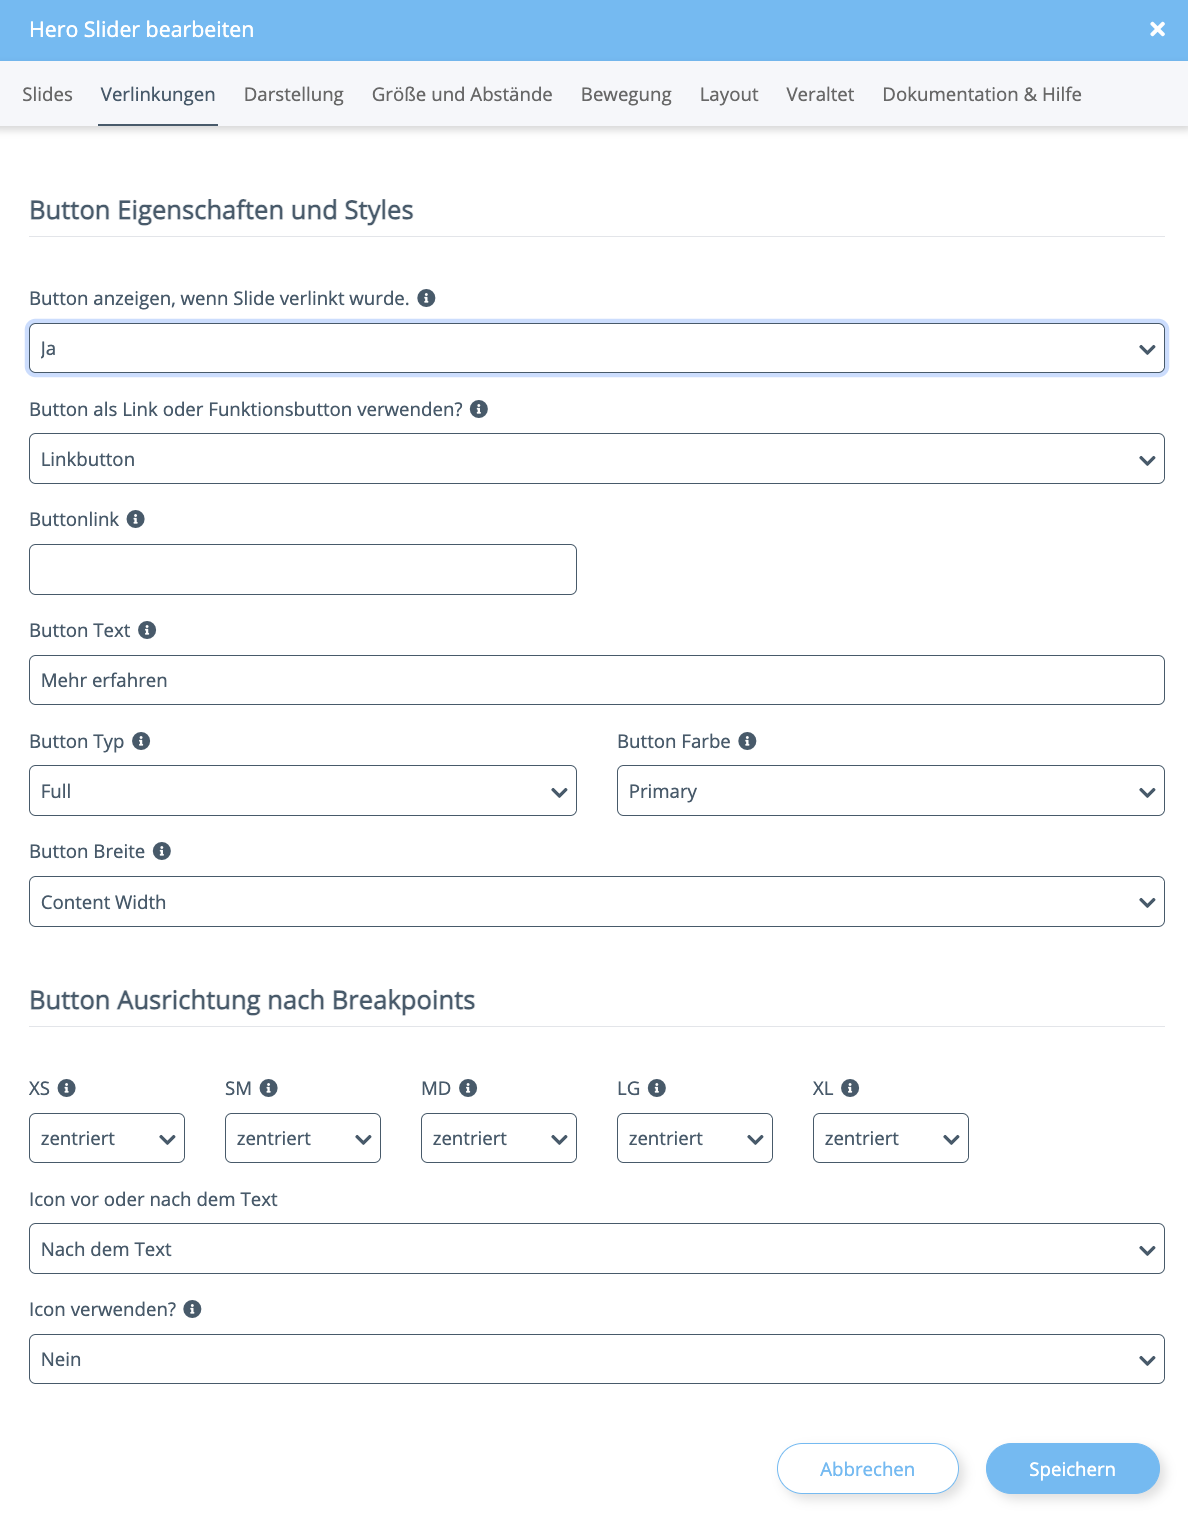Open the Button Farbe dropdown
Viewport: 1188px width, 1520px height.
tap(890, 791)
